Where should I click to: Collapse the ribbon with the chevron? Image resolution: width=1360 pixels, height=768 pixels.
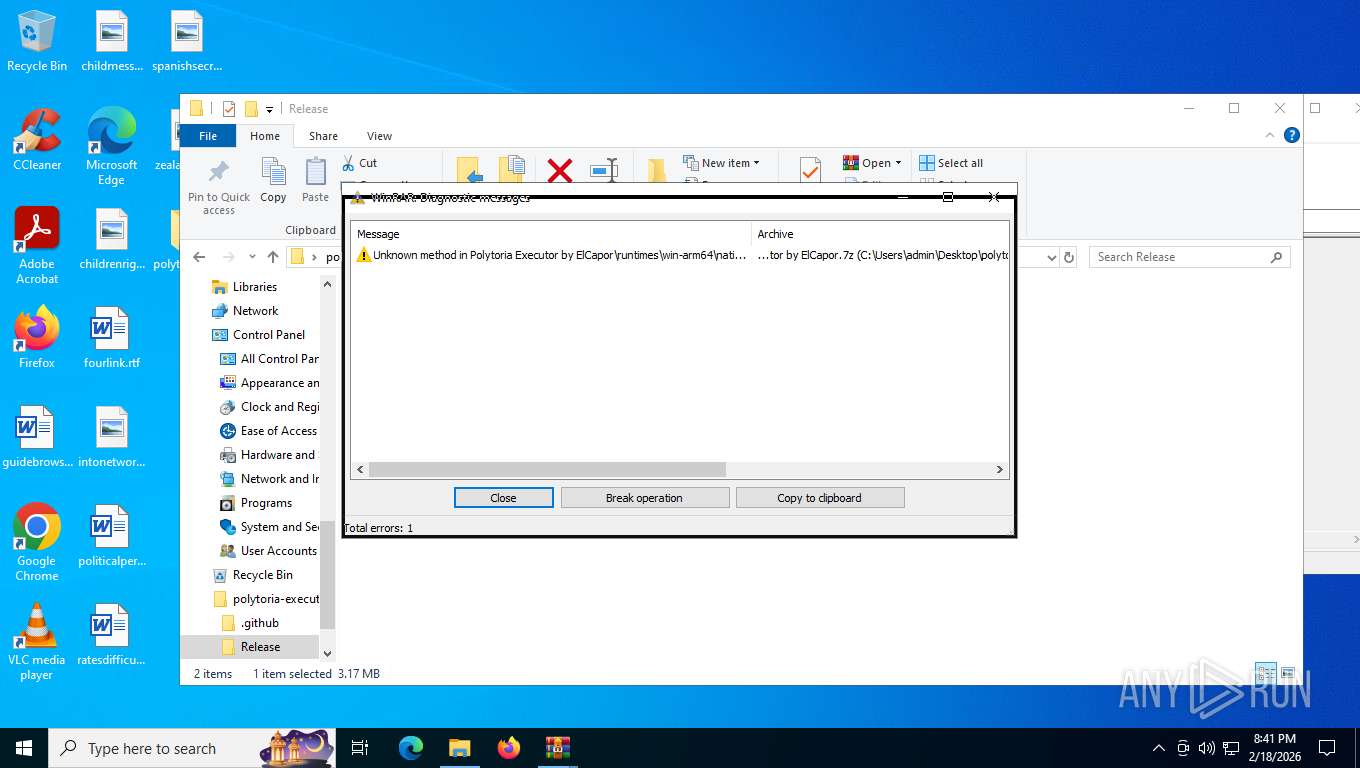tap(1271, 135)
